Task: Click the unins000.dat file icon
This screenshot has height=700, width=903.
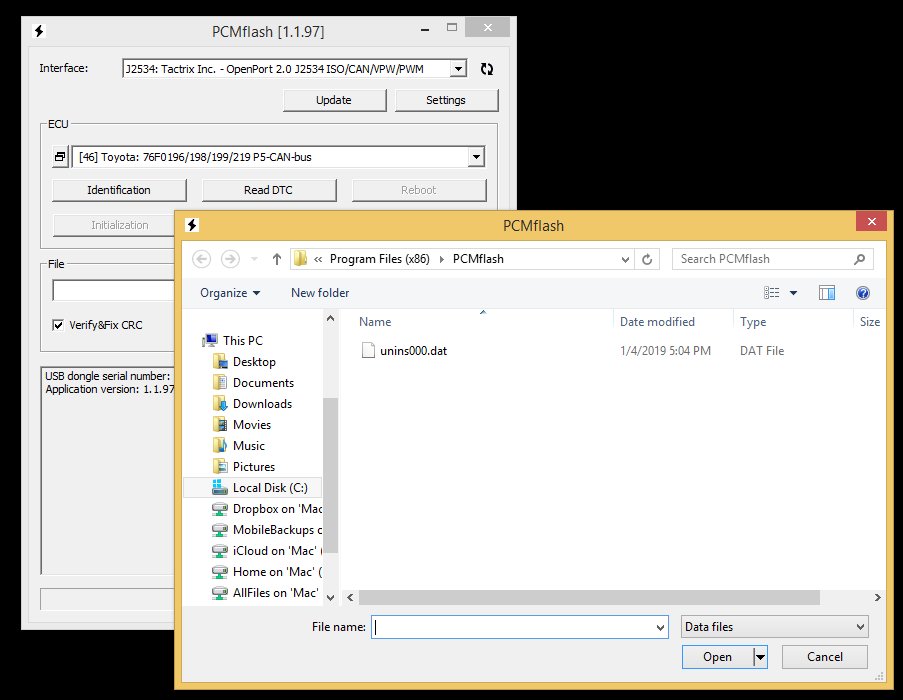Action: point(368,351)
